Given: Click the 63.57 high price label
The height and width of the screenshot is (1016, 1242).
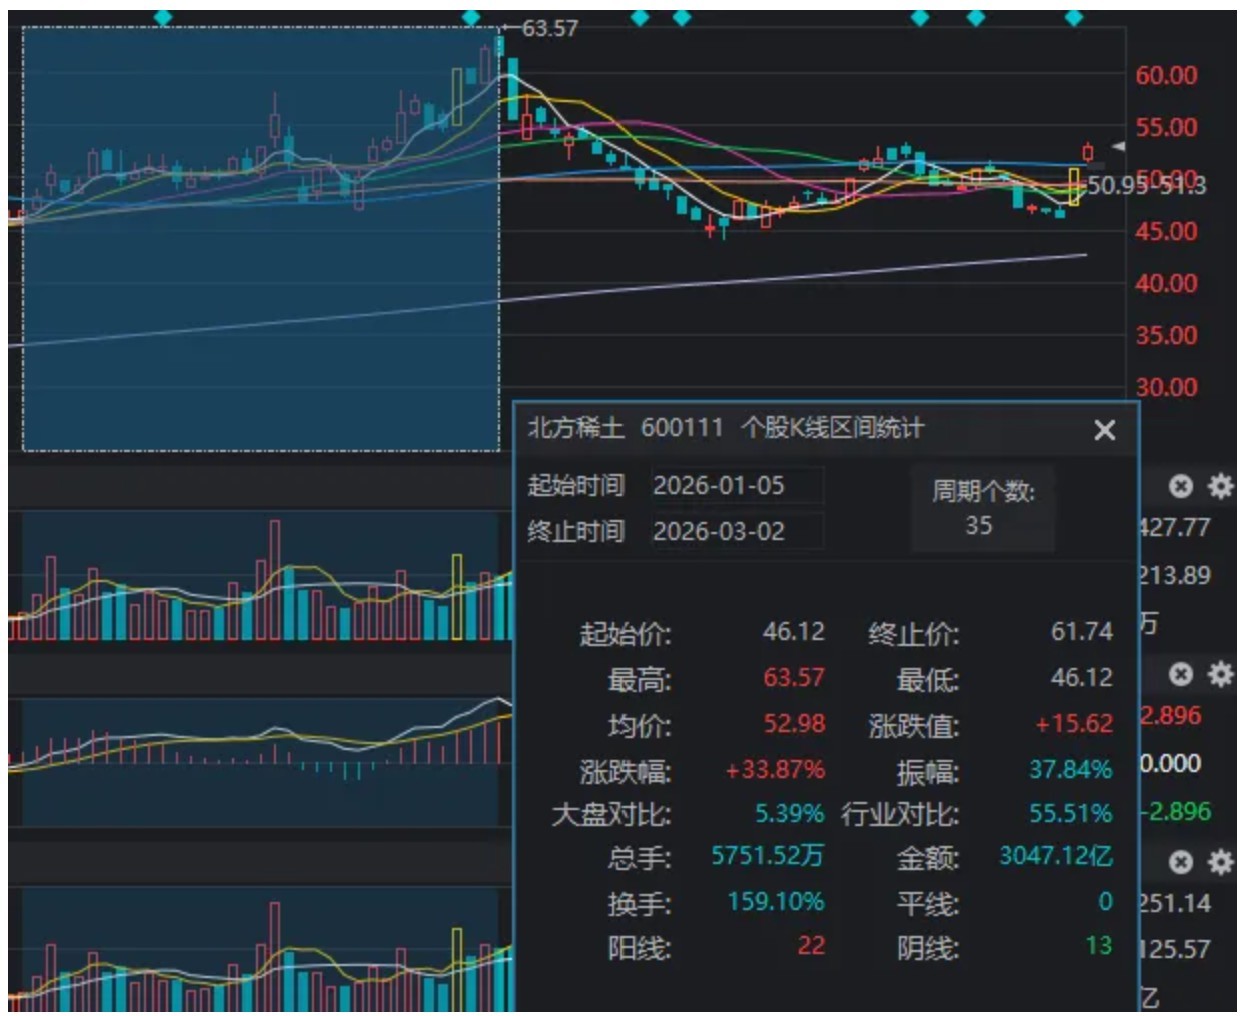Looking at the screenshot, I should (549, 29).
